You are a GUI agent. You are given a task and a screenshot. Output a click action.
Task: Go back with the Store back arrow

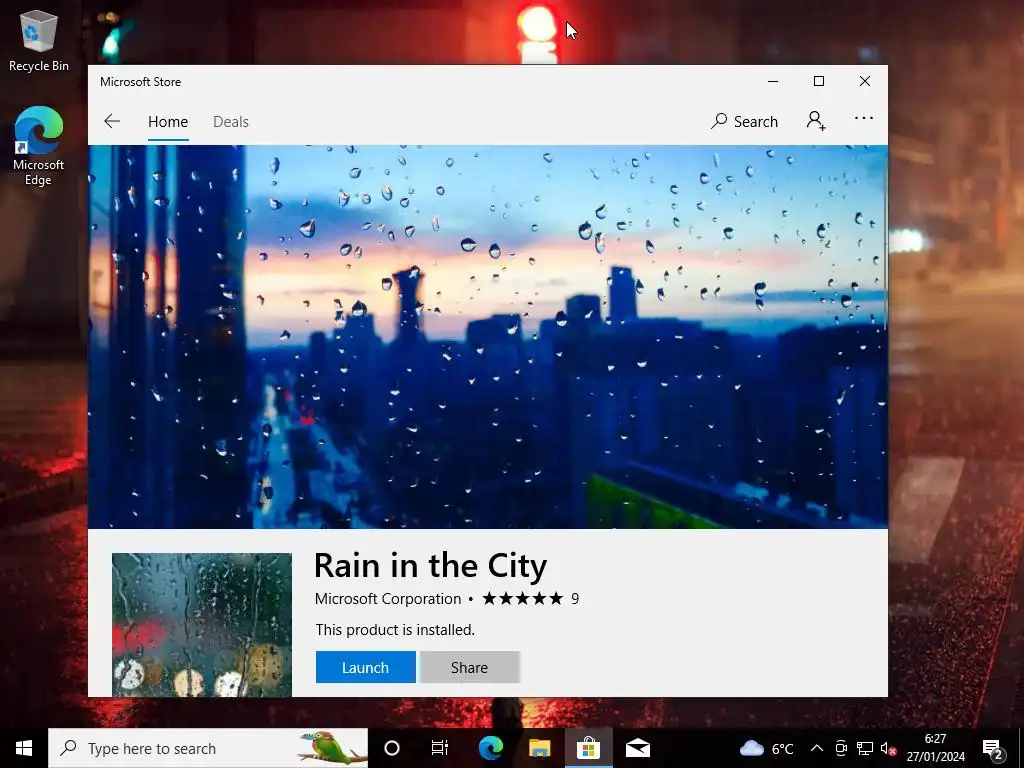112,121
